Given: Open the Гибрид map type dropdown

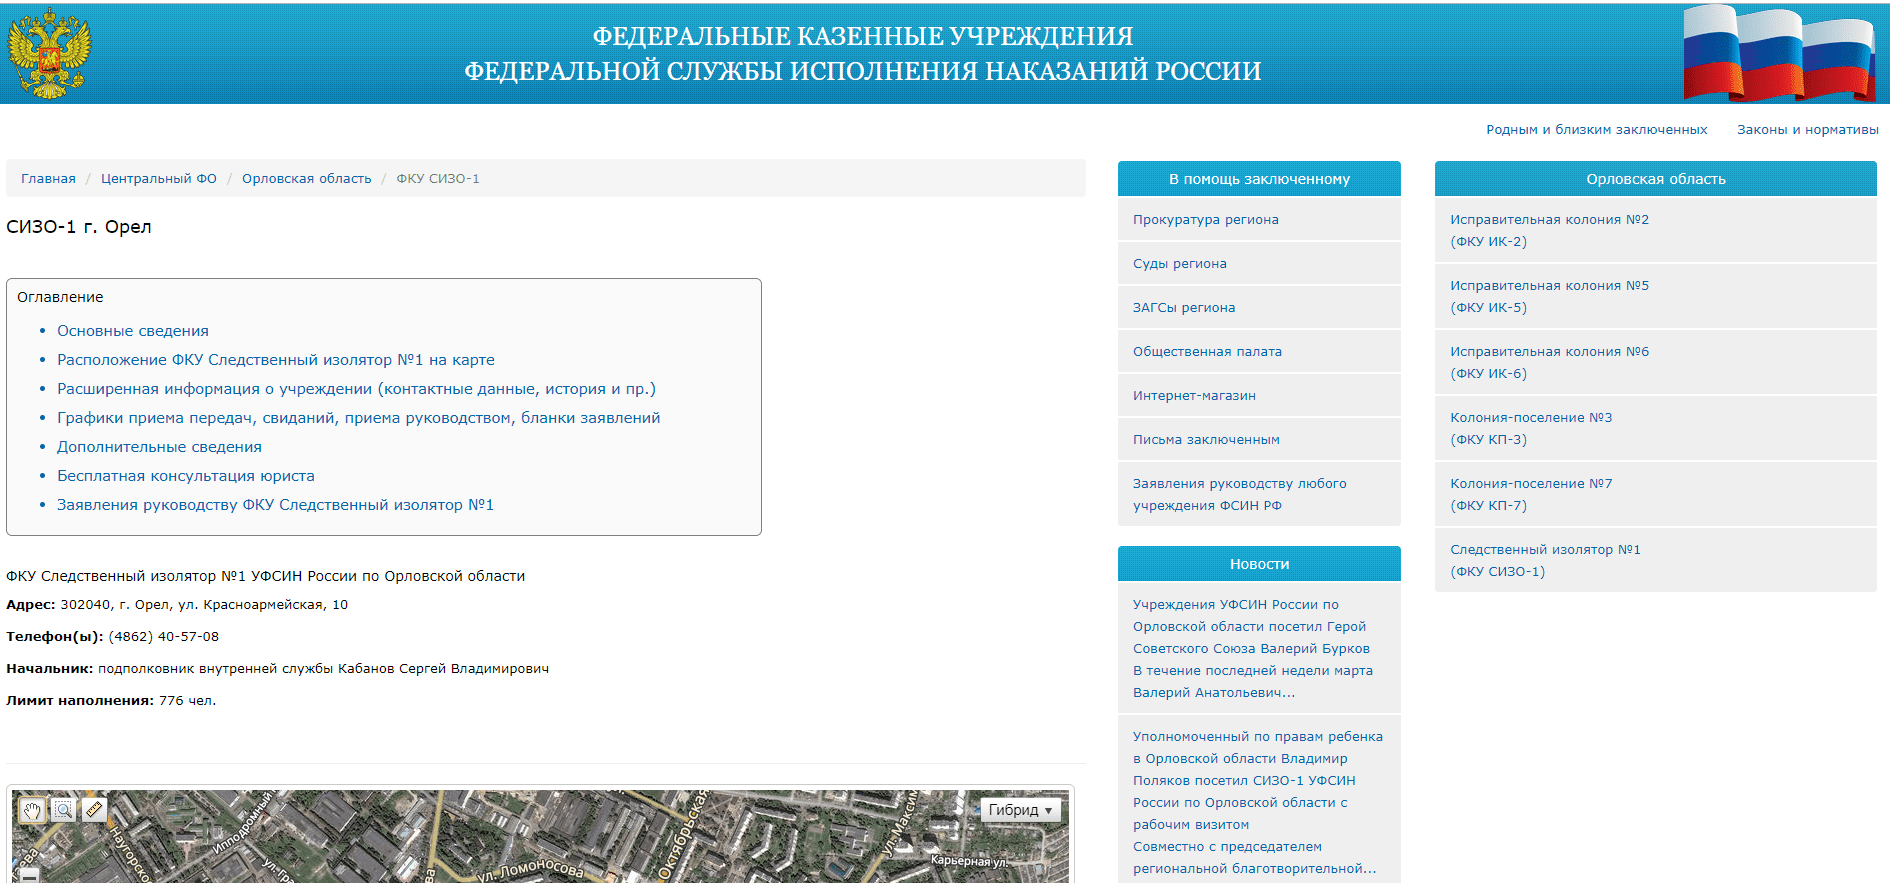Looking at the screenshot, I should pyautogui.click(x=1020, y=810).
